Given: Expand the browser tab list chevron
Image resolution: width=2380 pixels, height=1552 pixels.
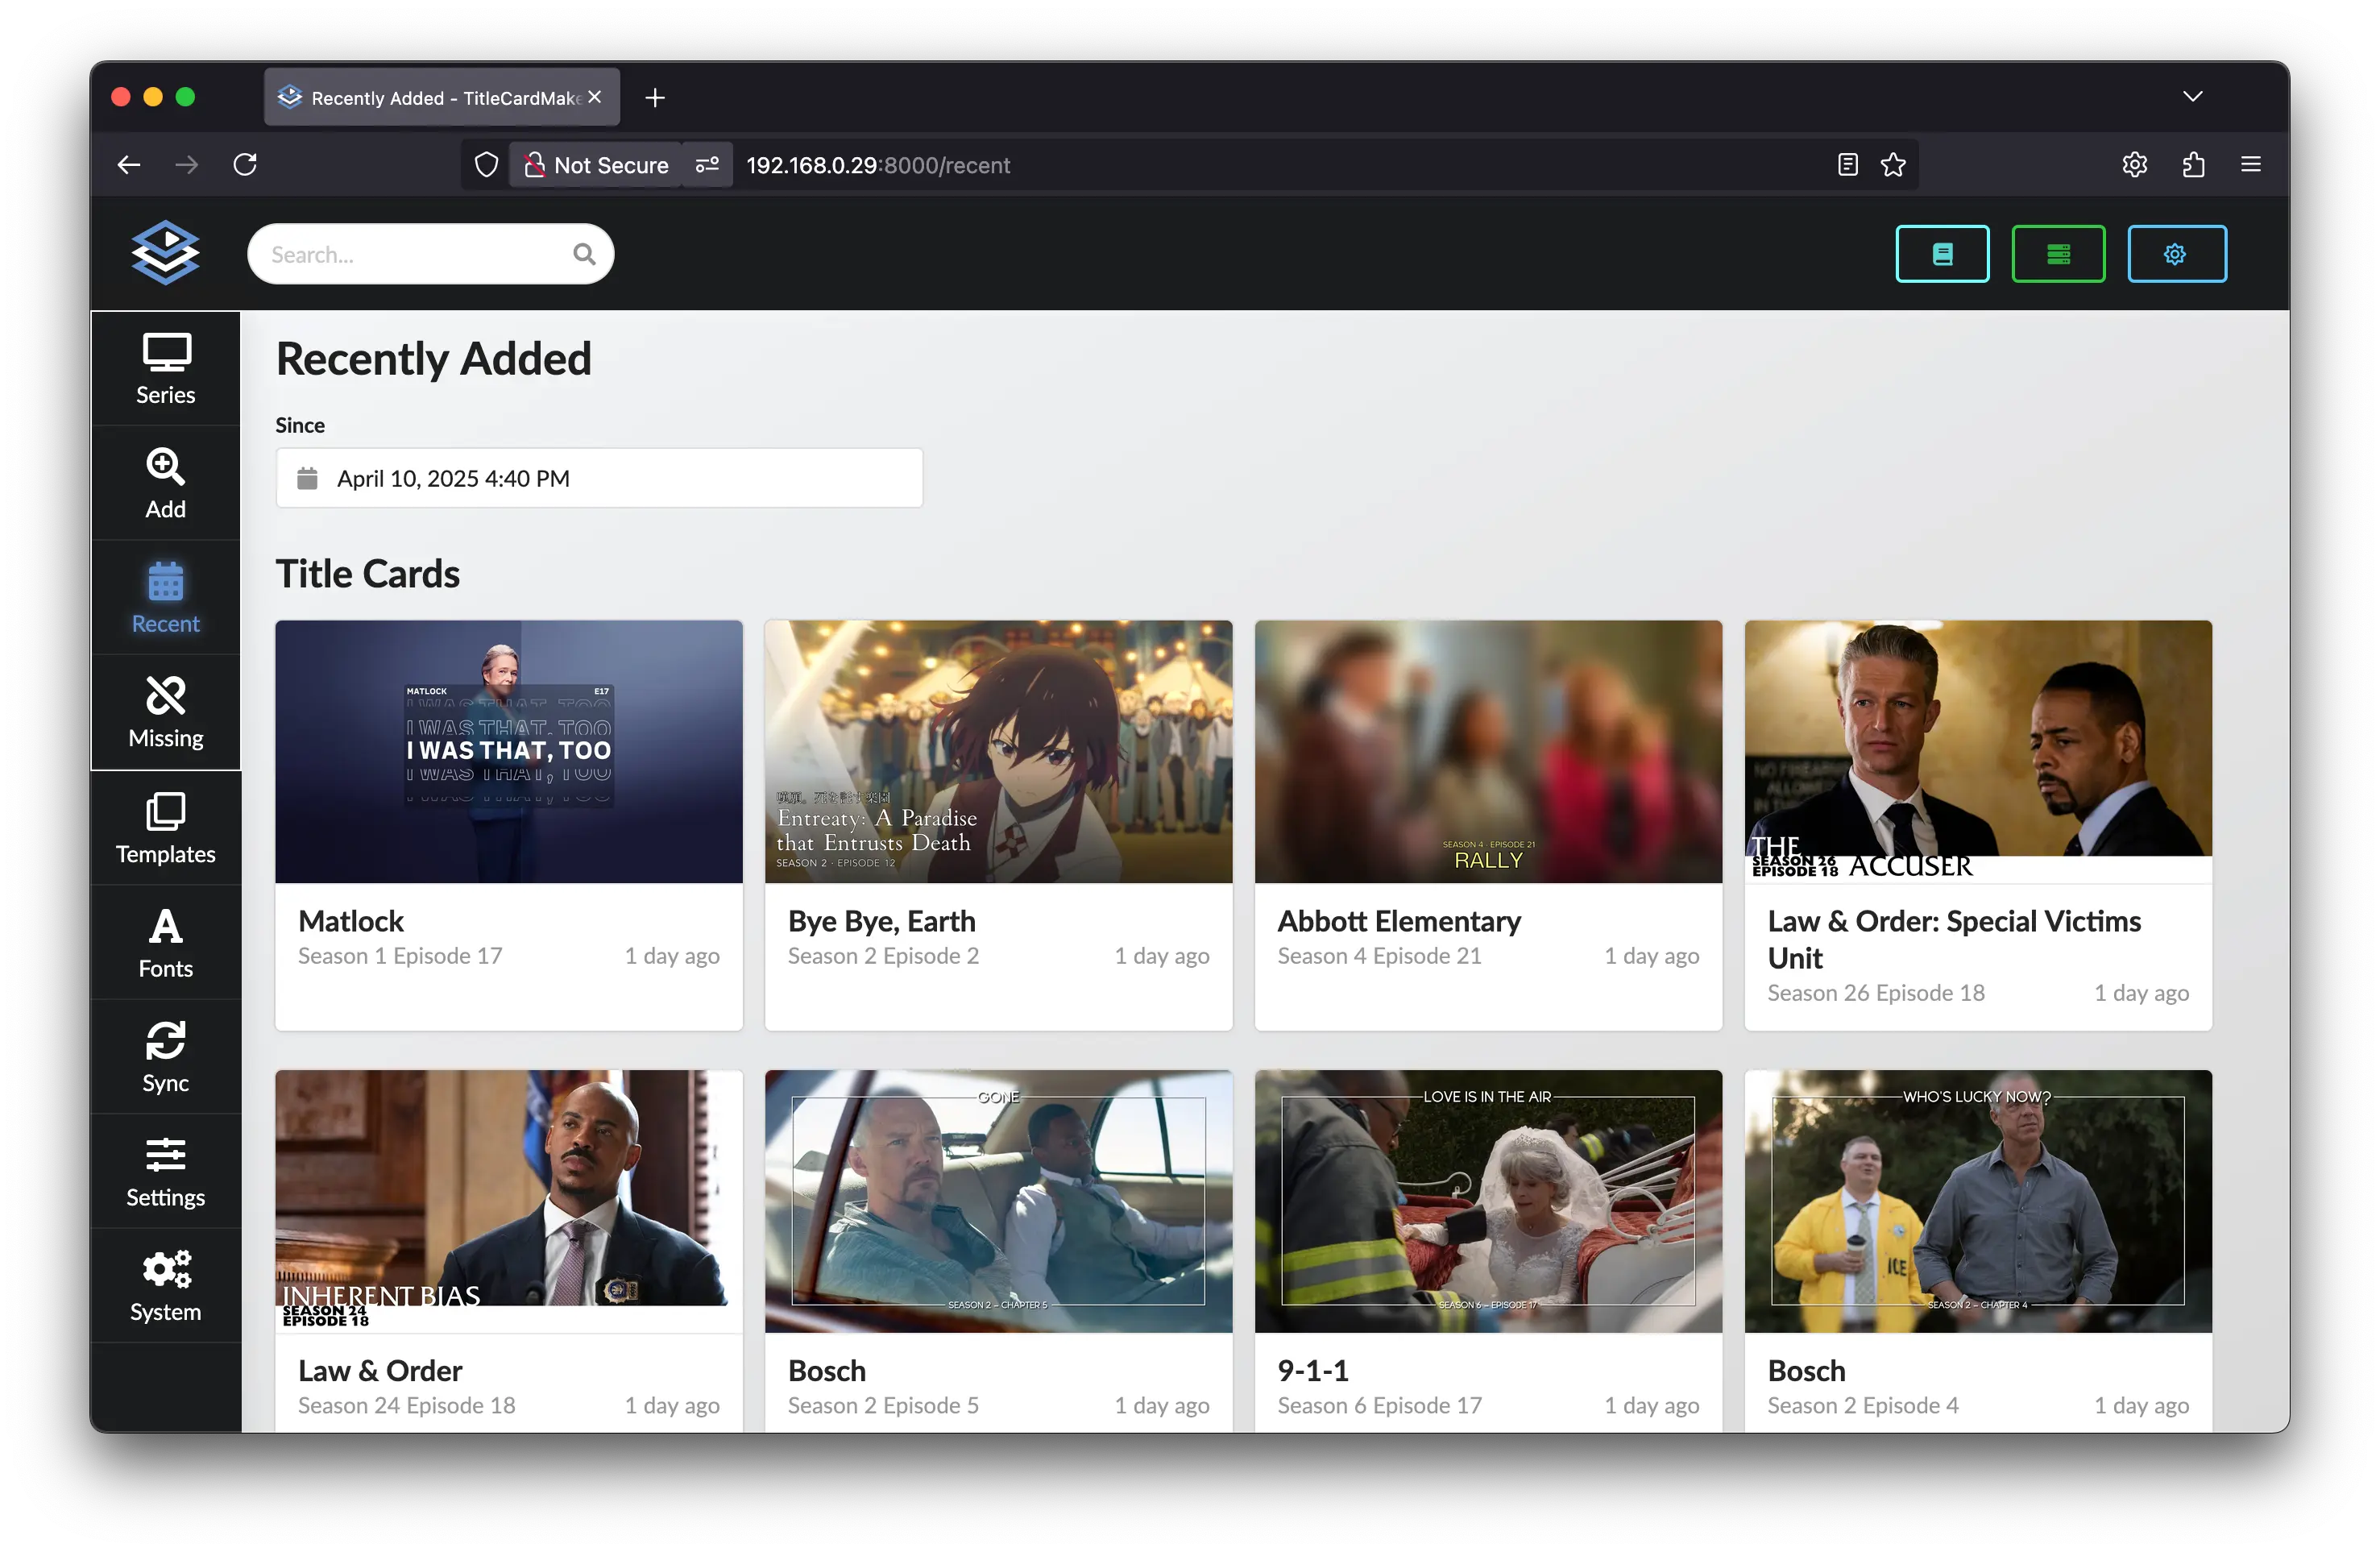Looking at the screenshot, I should [2192, 97].
